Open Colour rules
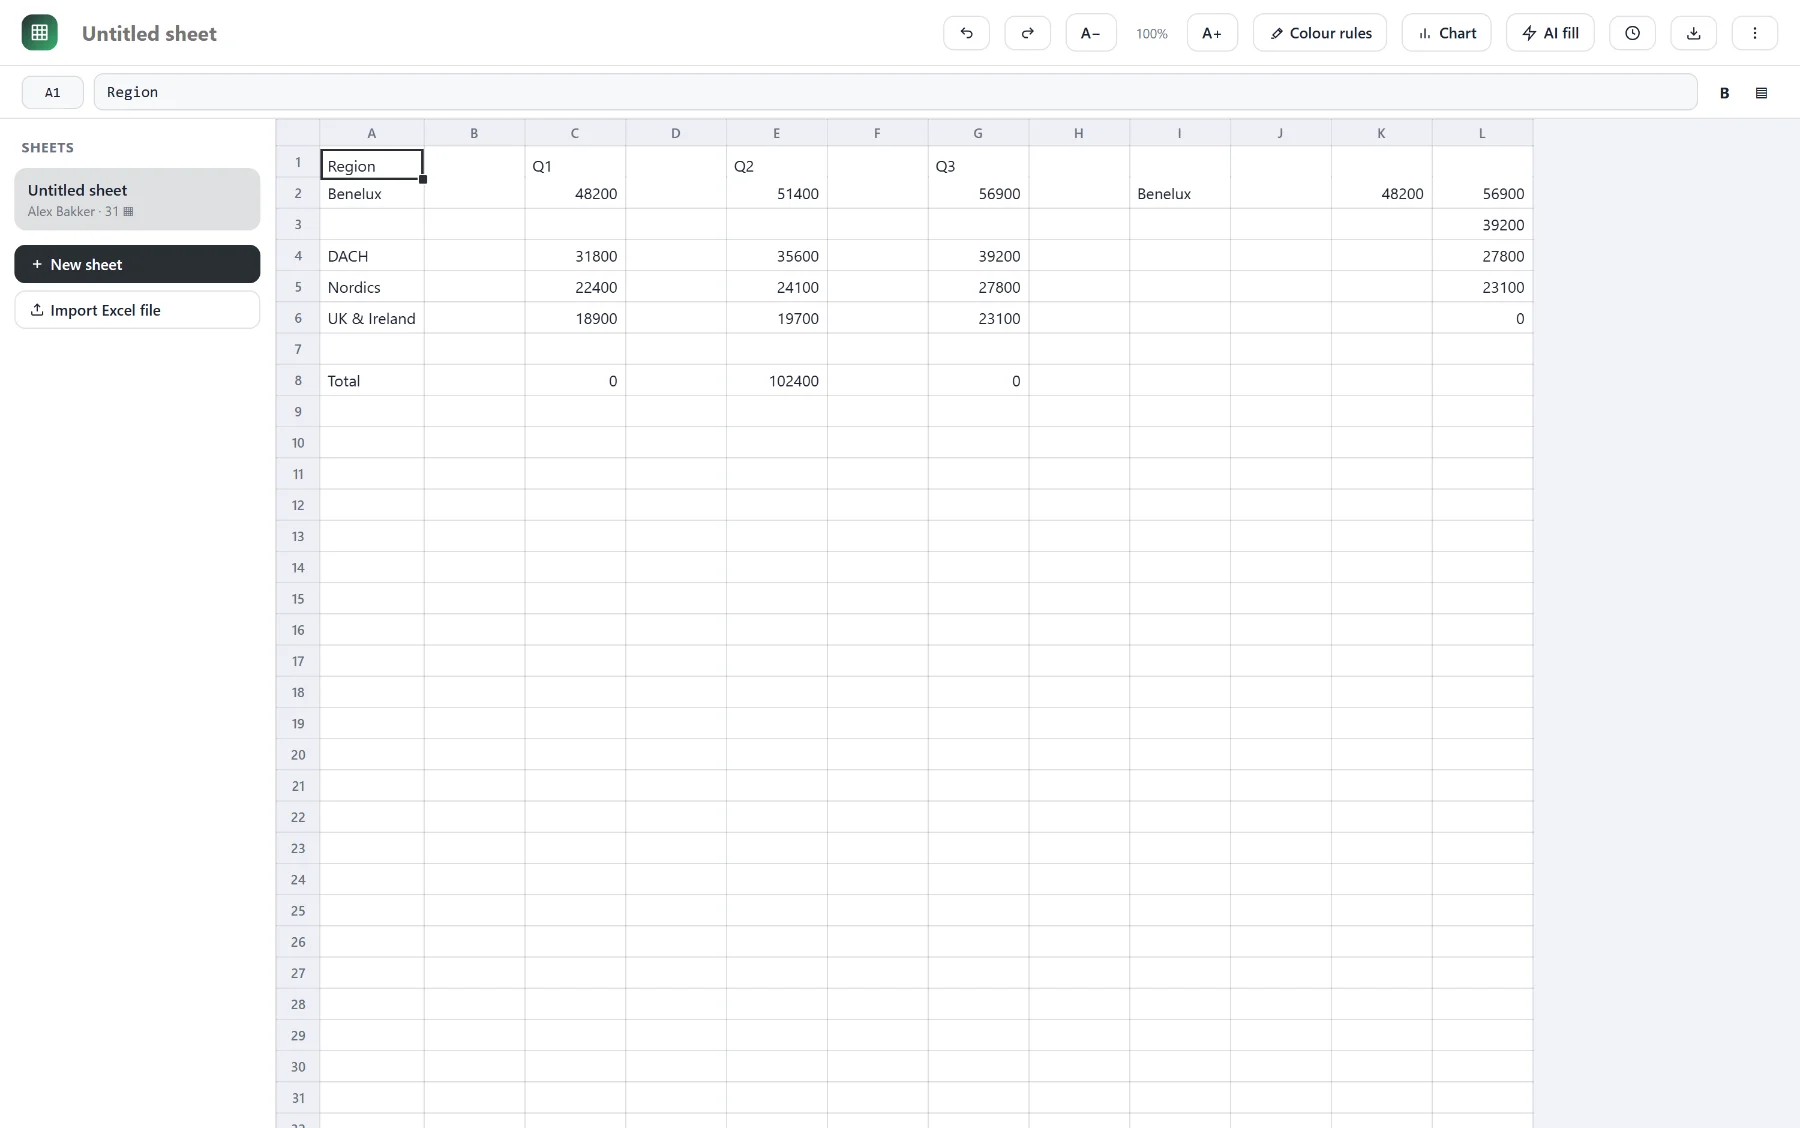The image size is (1800, 1128). pos(1319,33)
